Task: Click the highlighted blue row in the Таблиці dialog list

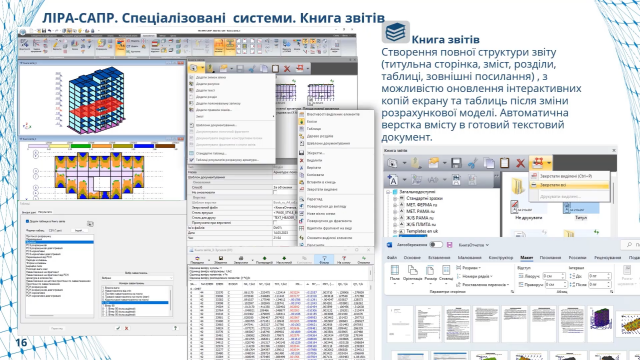Action: coord(60,242)
